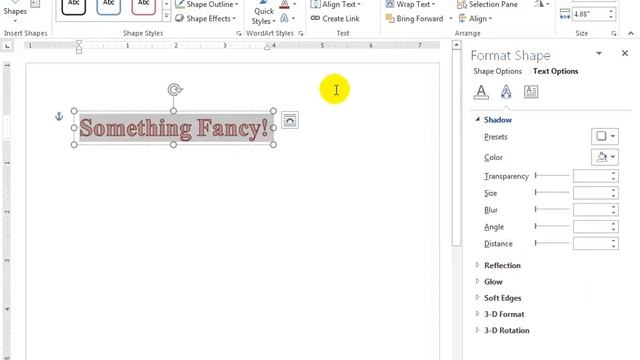Click Create Link button
The width and height of the screenshot is (640, 360).
335,18
